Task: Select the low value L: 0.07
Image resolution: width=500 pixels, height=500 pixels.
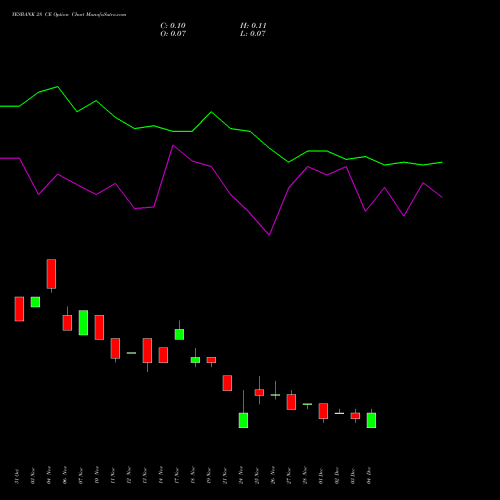Action: [x=253, y=34]
